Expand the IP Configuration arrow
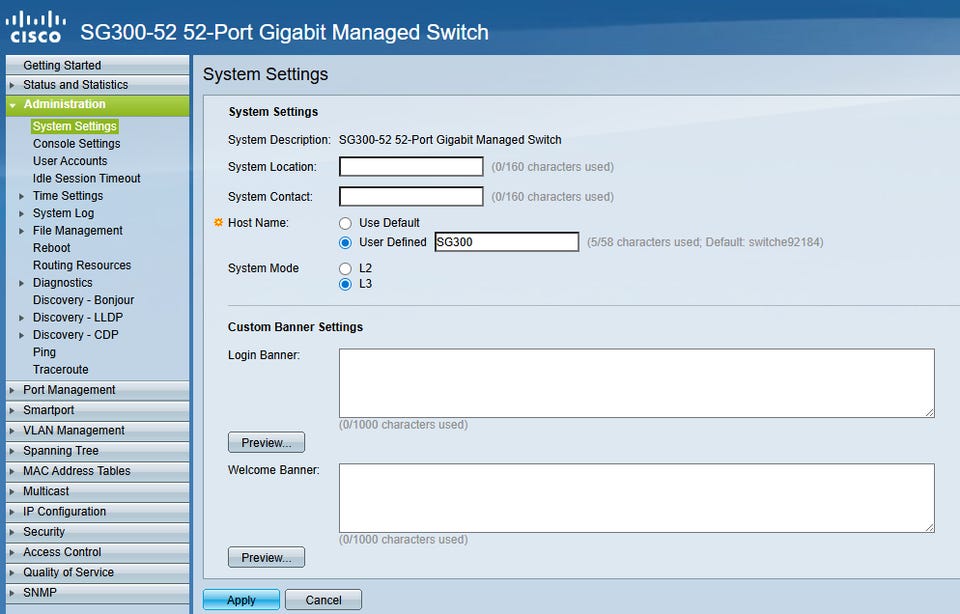The width and height of the screenshot is (960, 614). click(12, 512)
